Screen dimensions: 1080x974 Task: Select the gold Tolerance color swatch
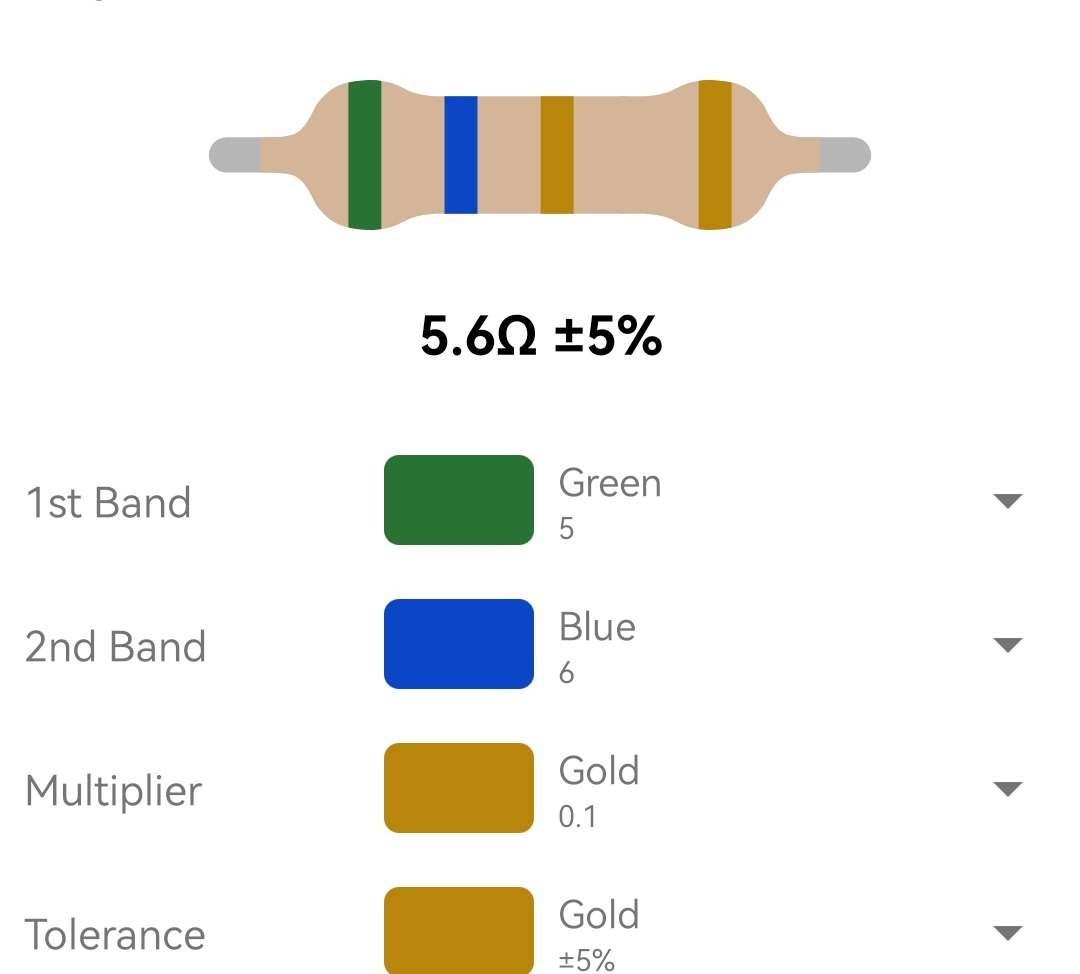(459, 931)
